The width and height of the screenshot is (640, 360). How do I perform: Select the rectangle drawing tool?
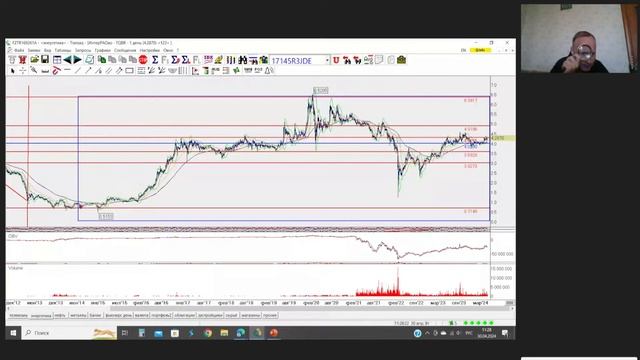coord(129,71)
